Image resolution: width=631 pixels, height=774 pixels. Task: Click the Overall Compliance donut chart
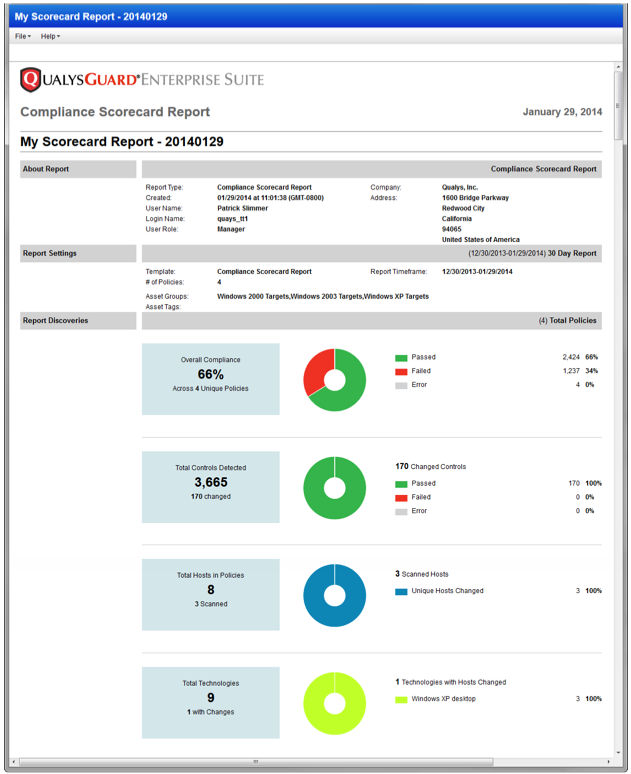[x=334, y=380]
